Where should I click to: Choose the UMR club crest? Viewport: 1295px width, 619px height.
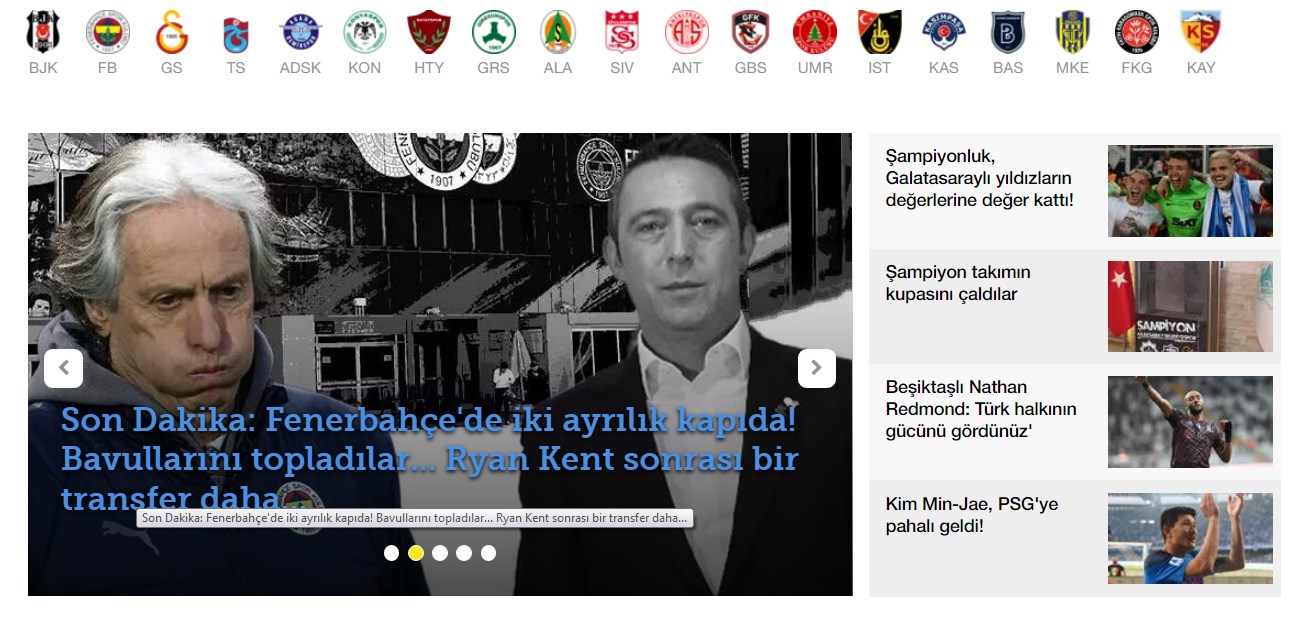tap(815, 32)
